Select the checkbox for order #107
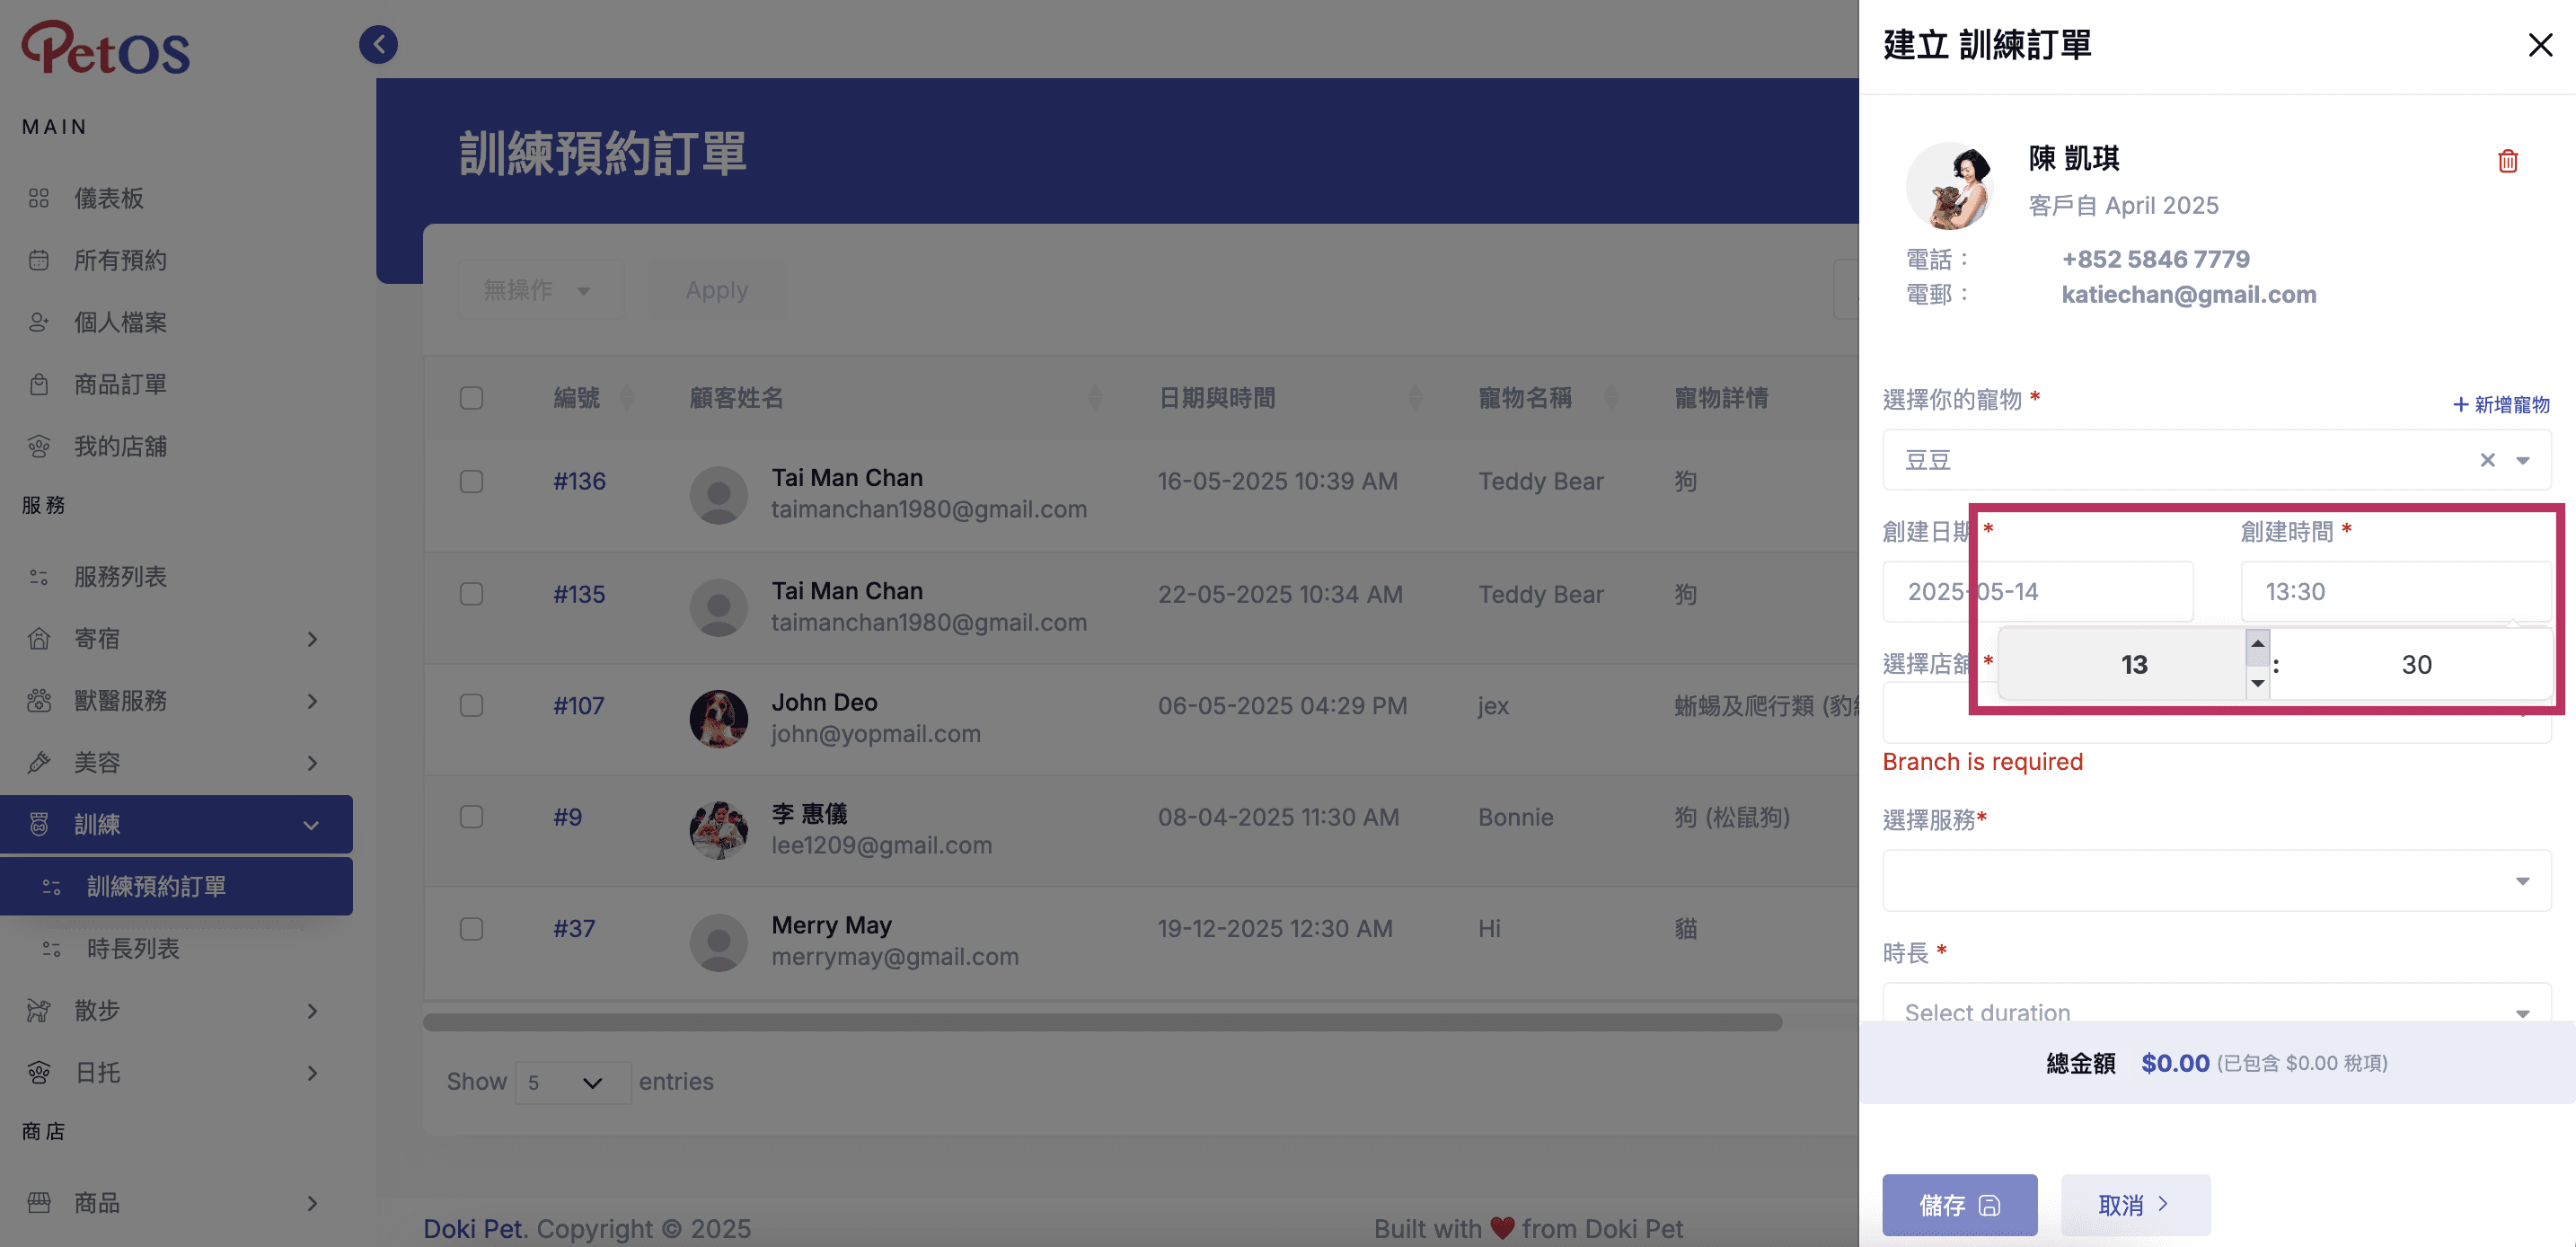 click(471, 706)
